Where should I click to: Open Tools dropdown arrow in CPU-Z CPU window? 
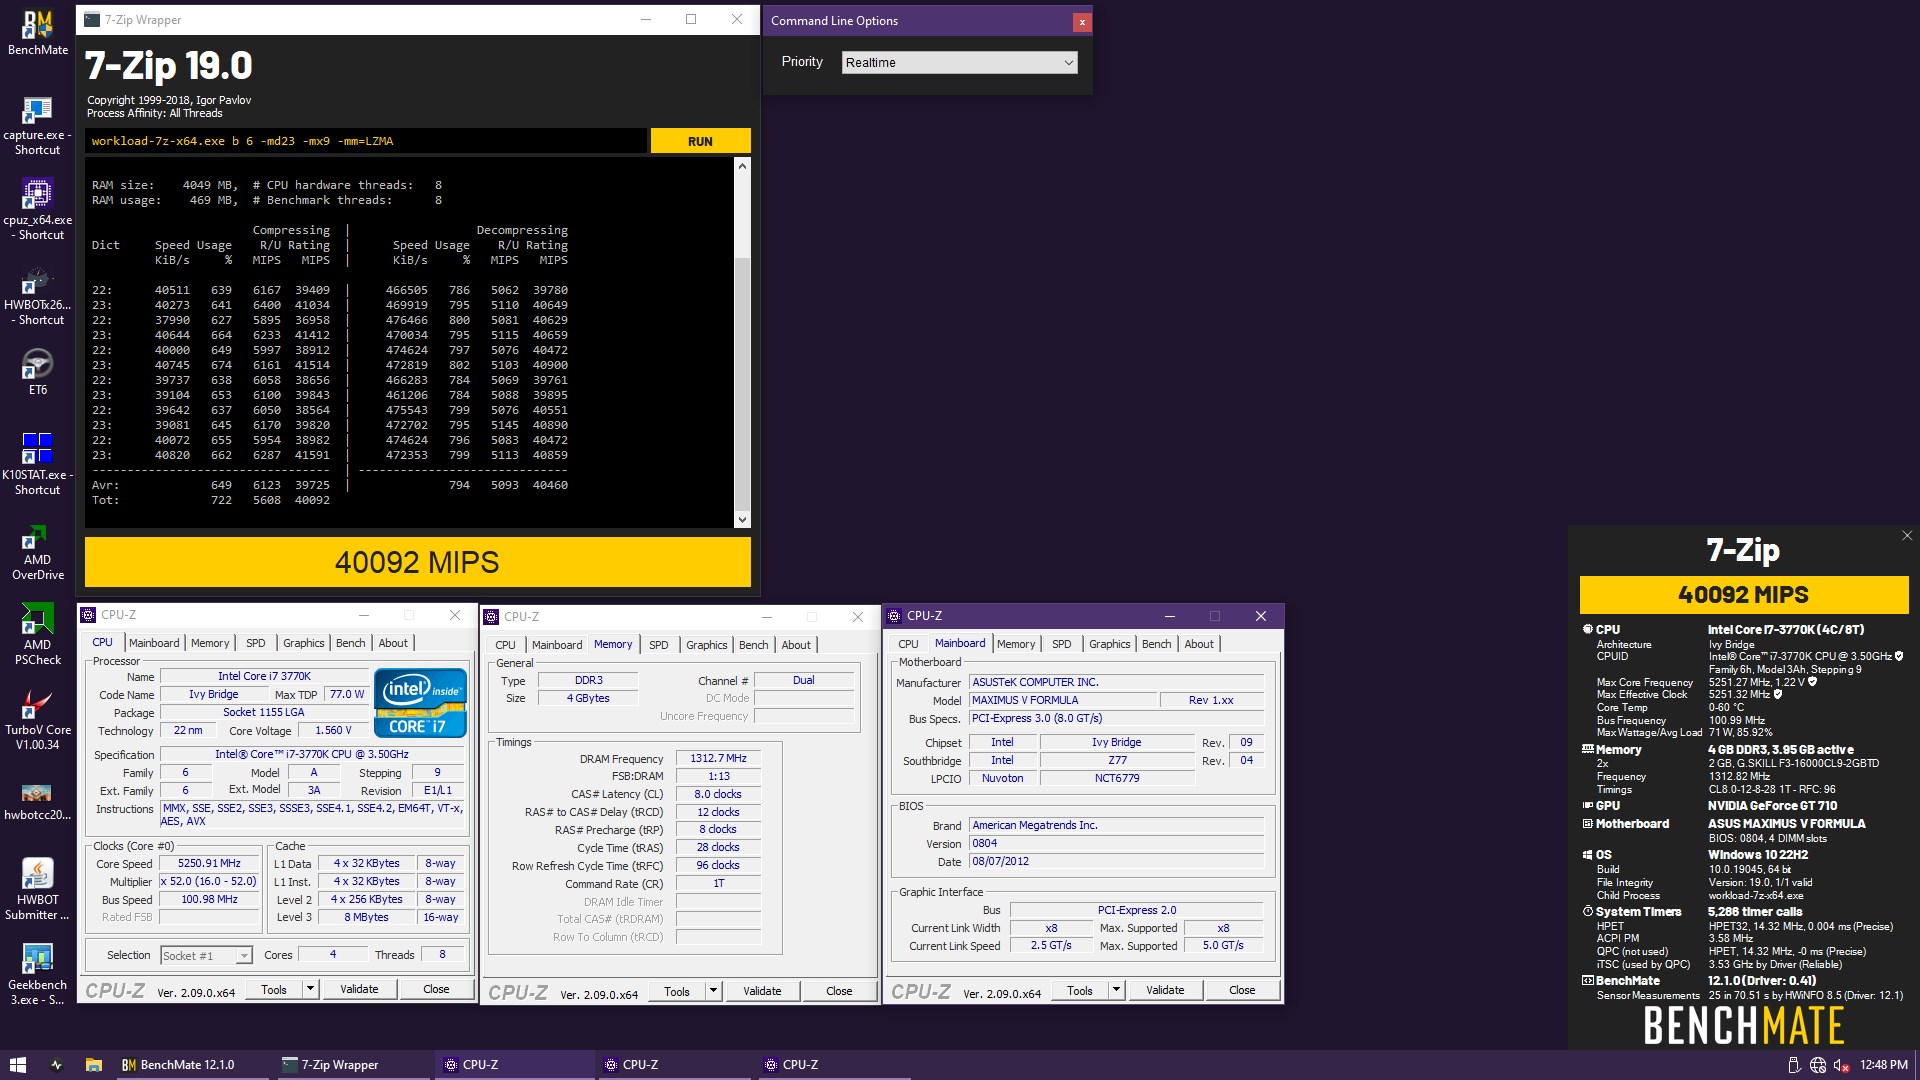pyautogui.click(x=310, y=990)
